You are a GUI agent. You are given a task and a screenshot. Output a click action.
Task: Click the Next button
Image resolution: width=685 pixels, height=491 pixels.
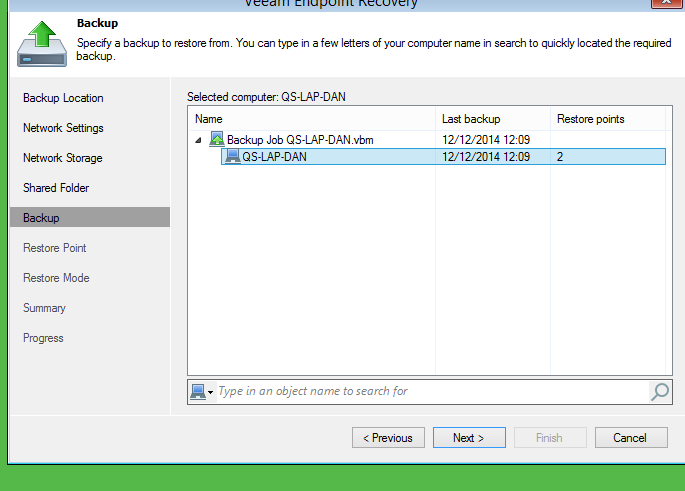click(469, 438)
